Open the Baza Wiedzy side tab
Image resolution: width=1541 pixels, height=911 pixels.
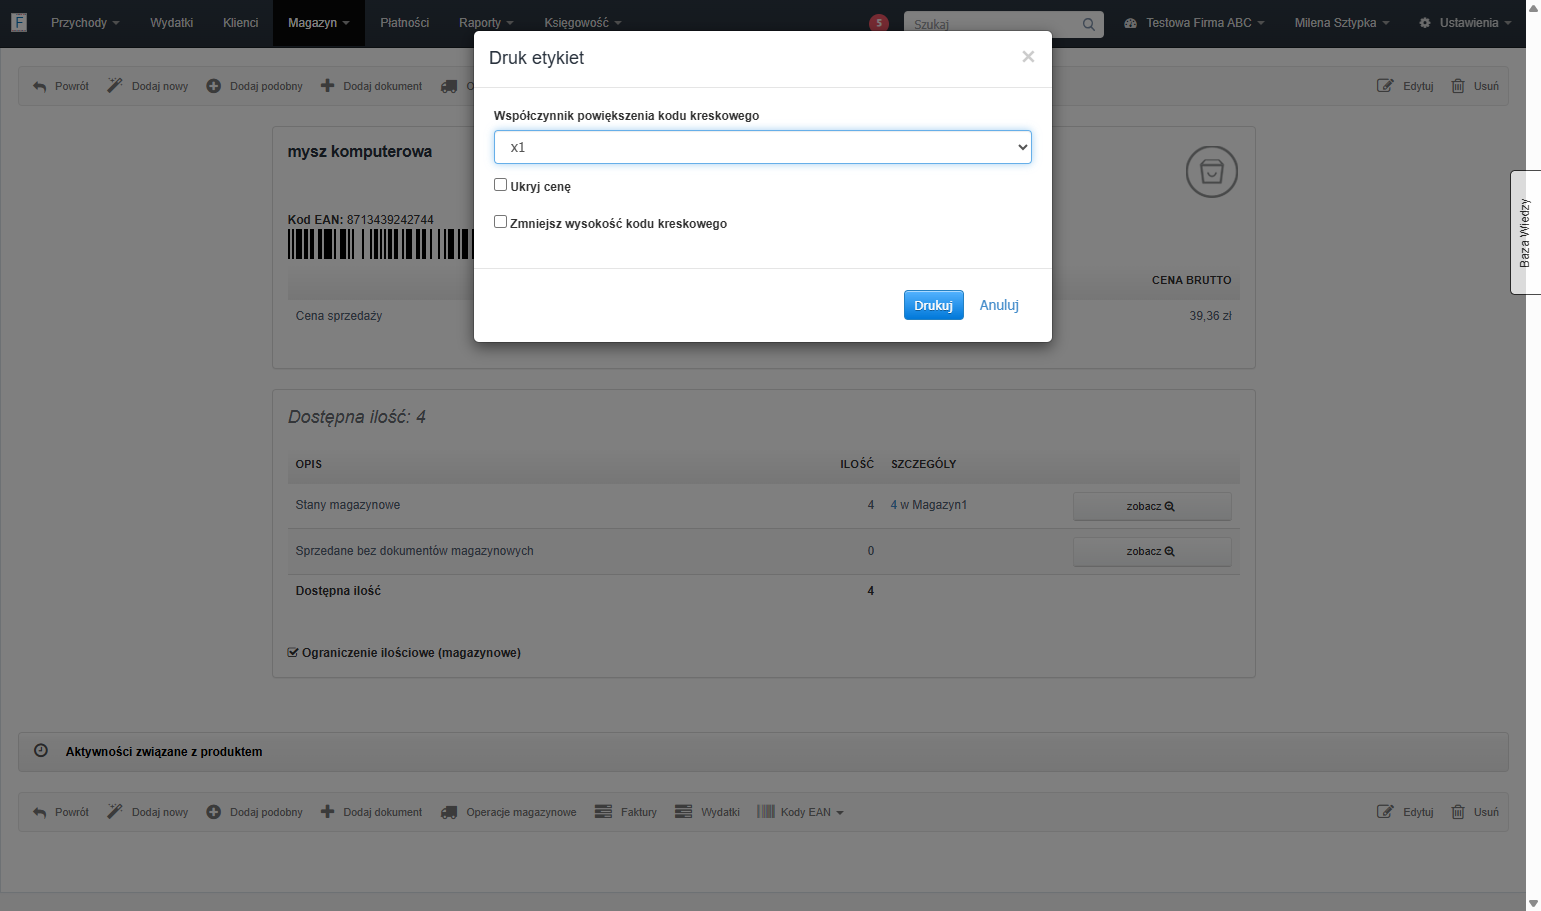(x=1525, y=233)
